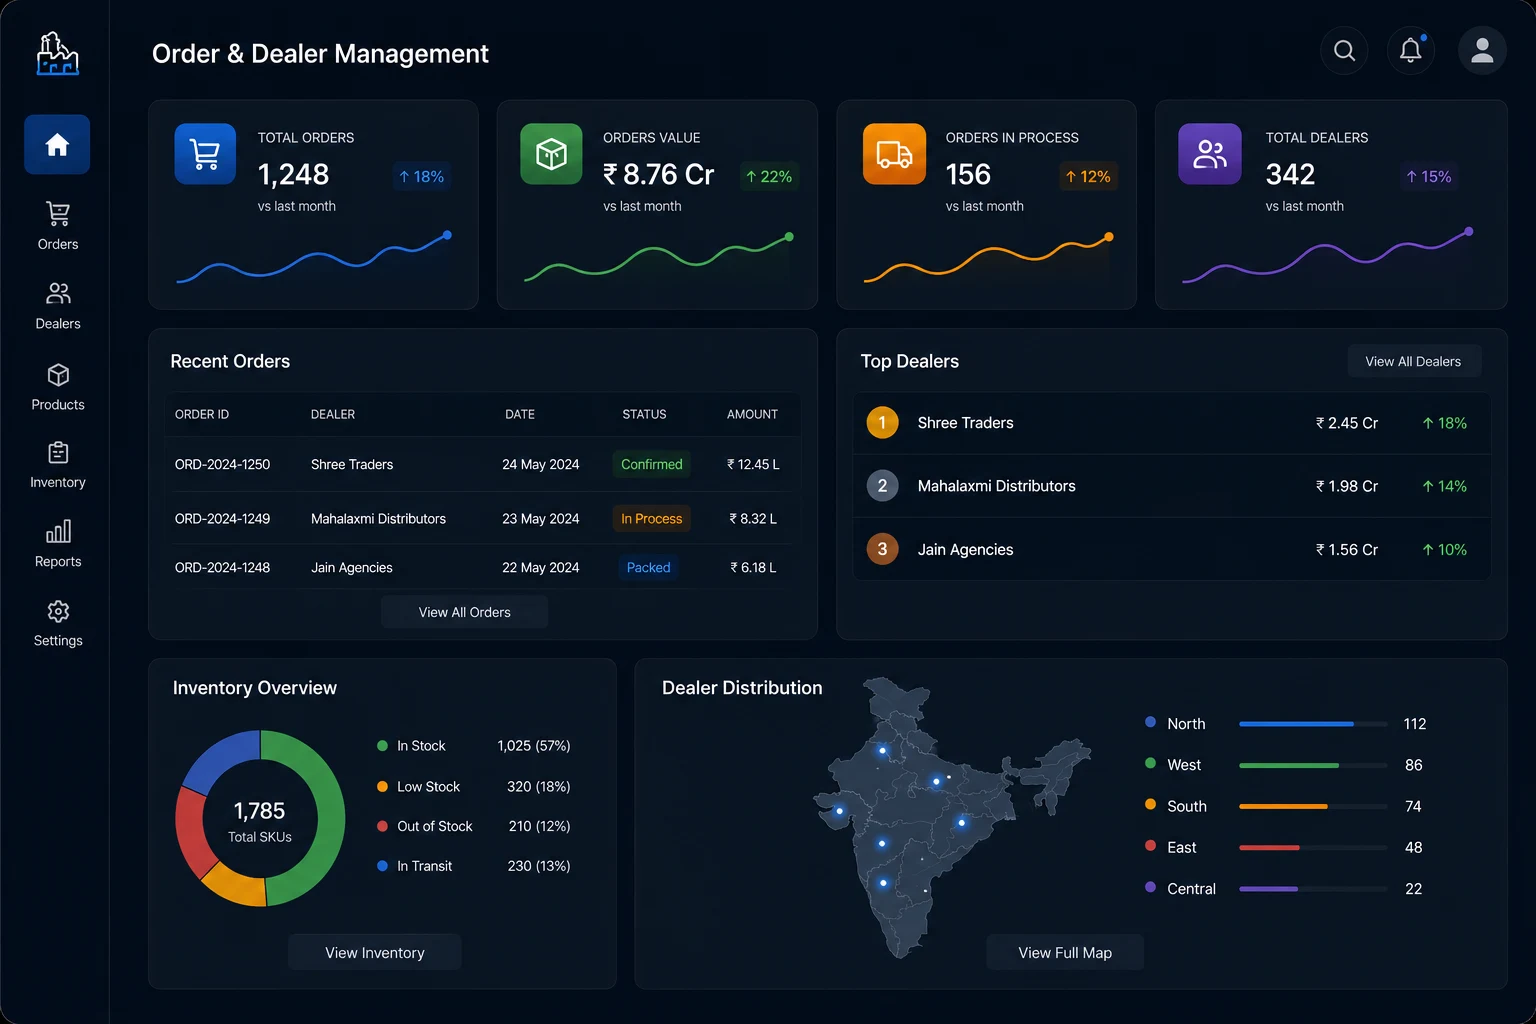Click the South region progress bar

1313,806
